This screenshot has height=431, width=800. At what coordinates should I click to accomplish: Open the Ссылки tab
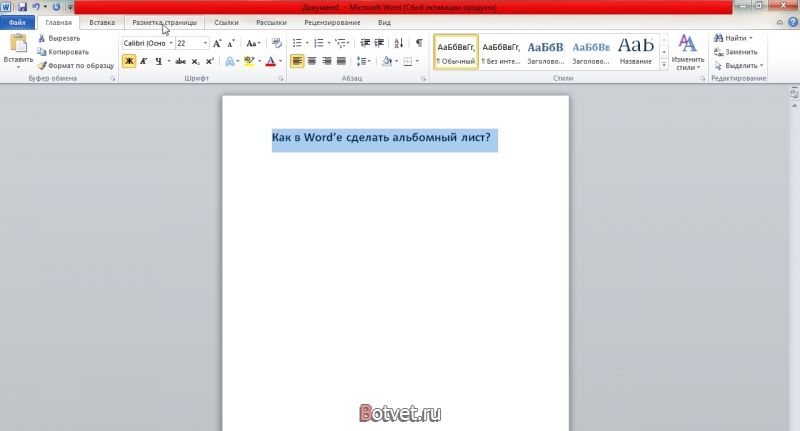click(x=227, y=22)
